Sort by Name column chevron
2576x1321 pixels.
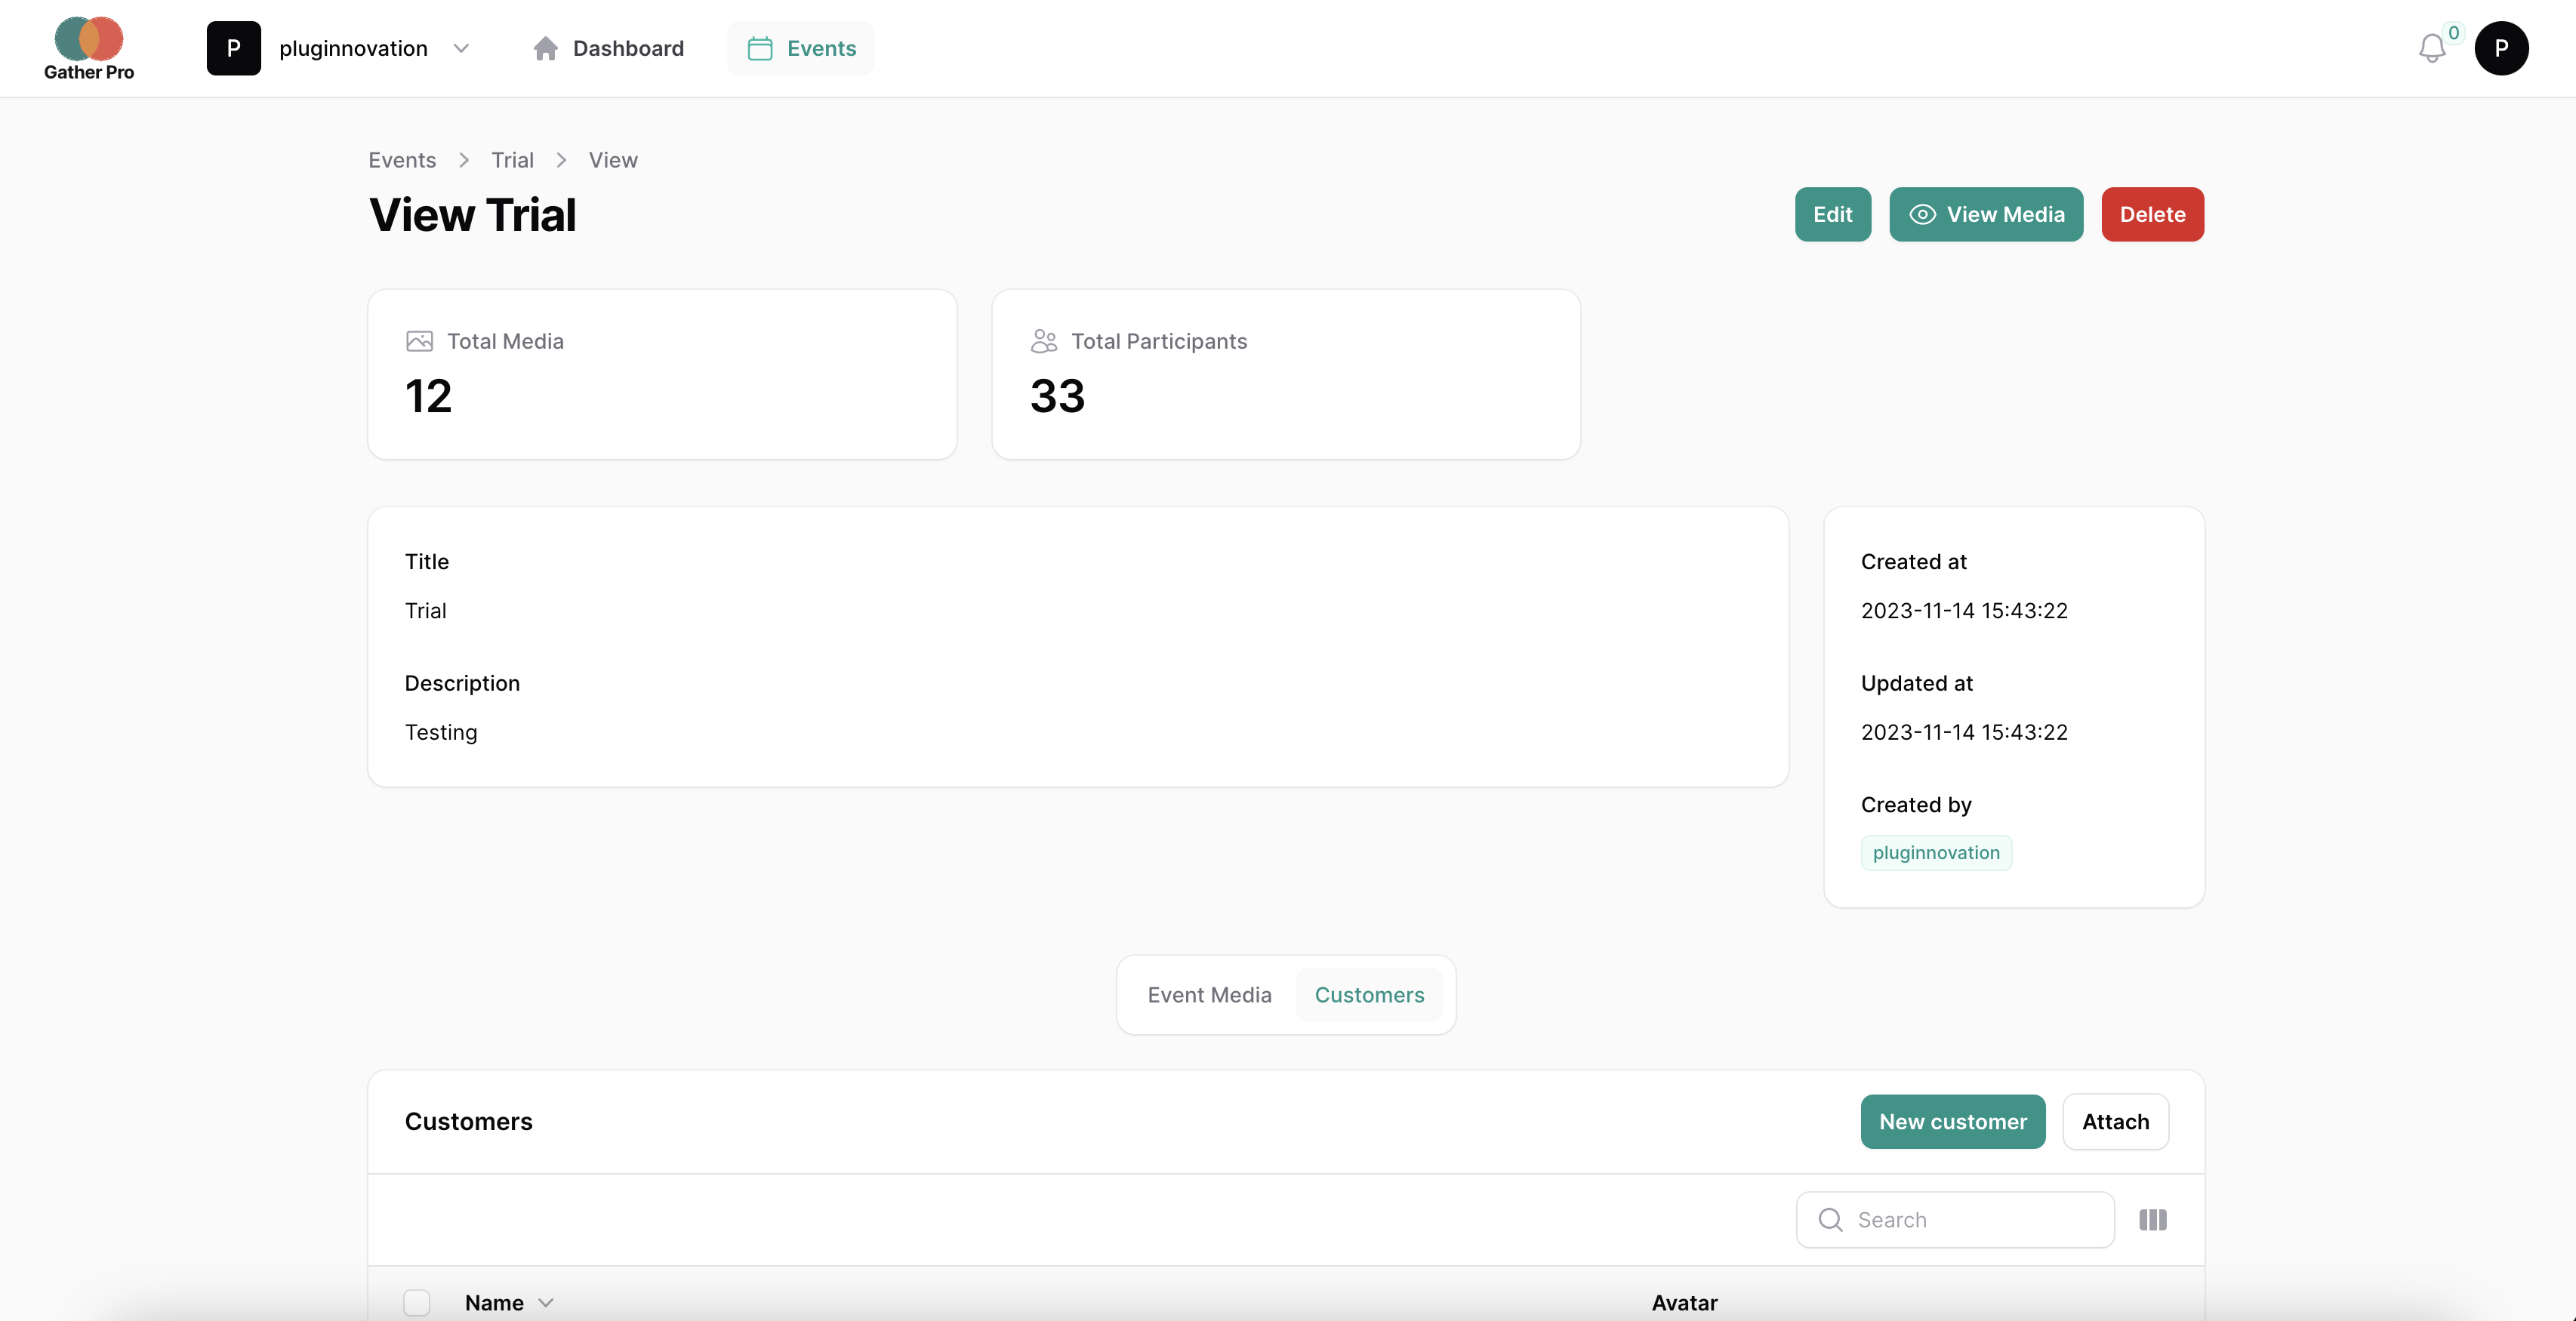[546, 1302]
